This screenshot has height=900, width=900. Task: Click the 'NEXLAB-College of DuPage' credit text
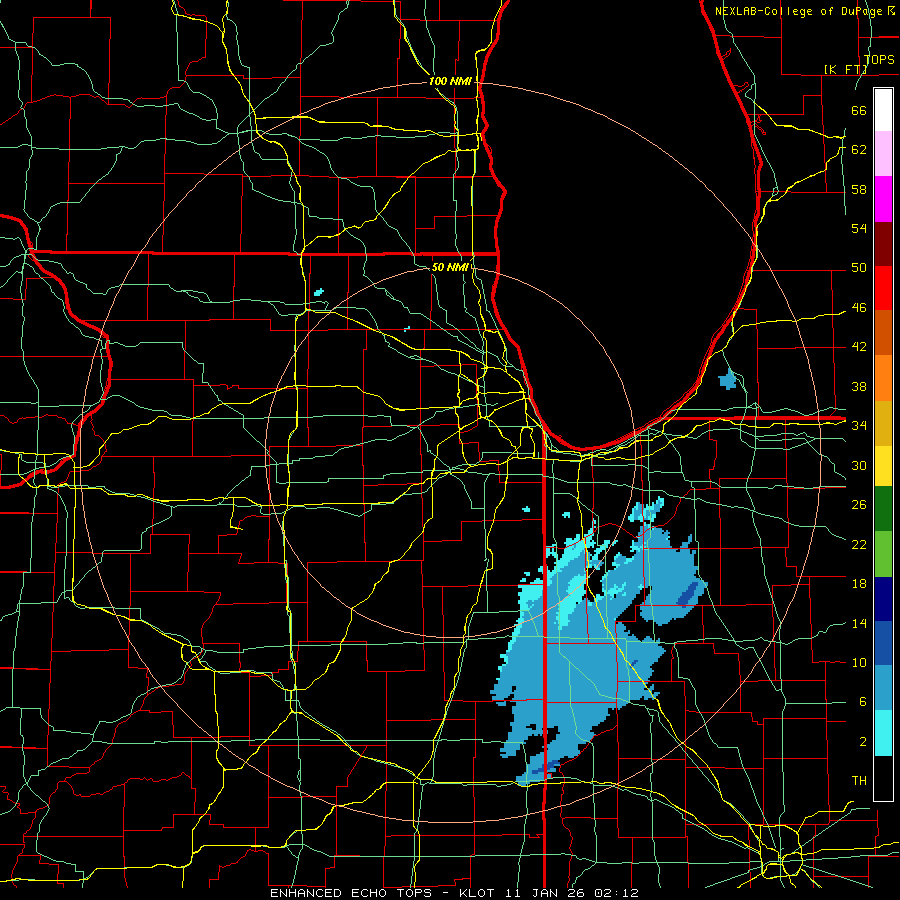pos(800,11)
